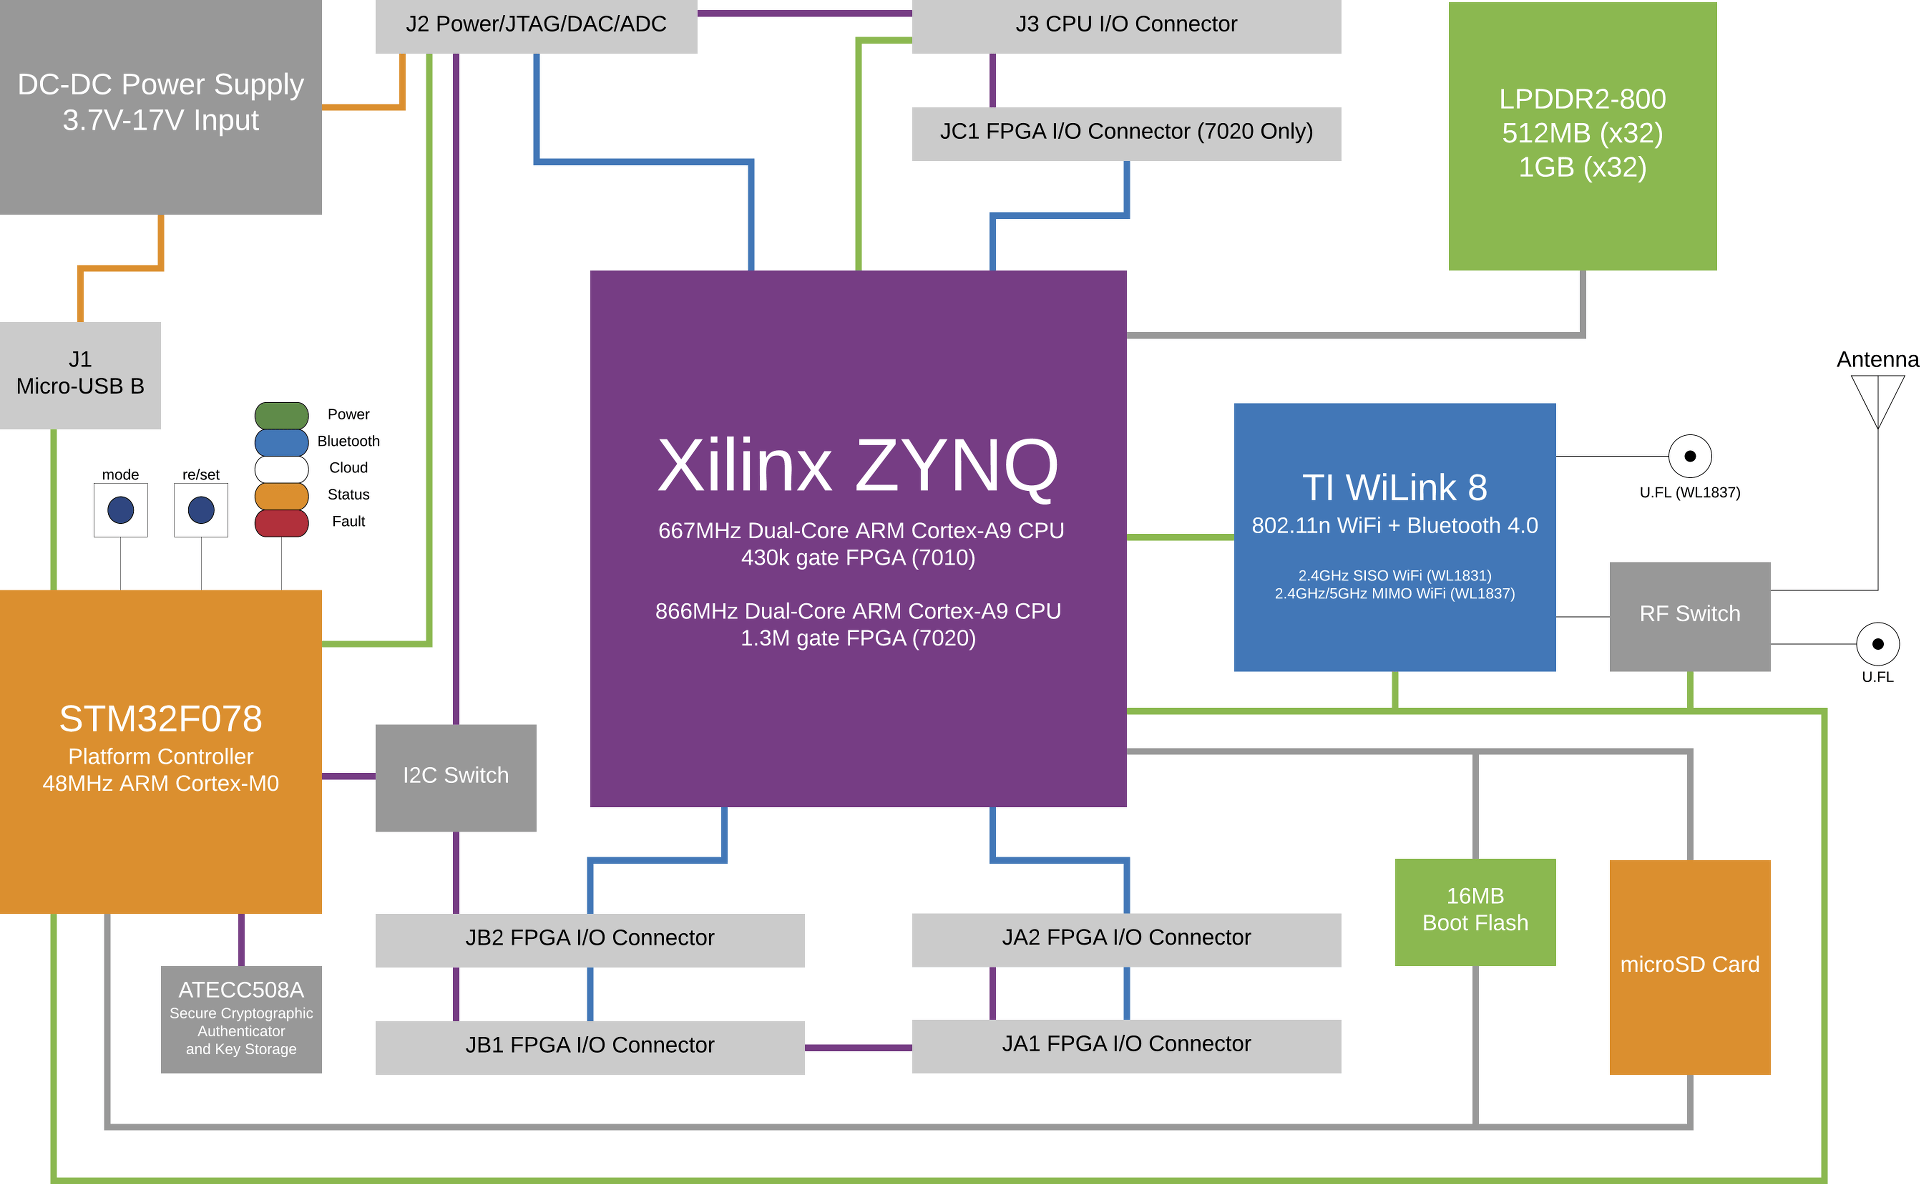Click the JC1 FPGA I/O Connector block
The image size is (1920, 1184).
(1126, 133)
